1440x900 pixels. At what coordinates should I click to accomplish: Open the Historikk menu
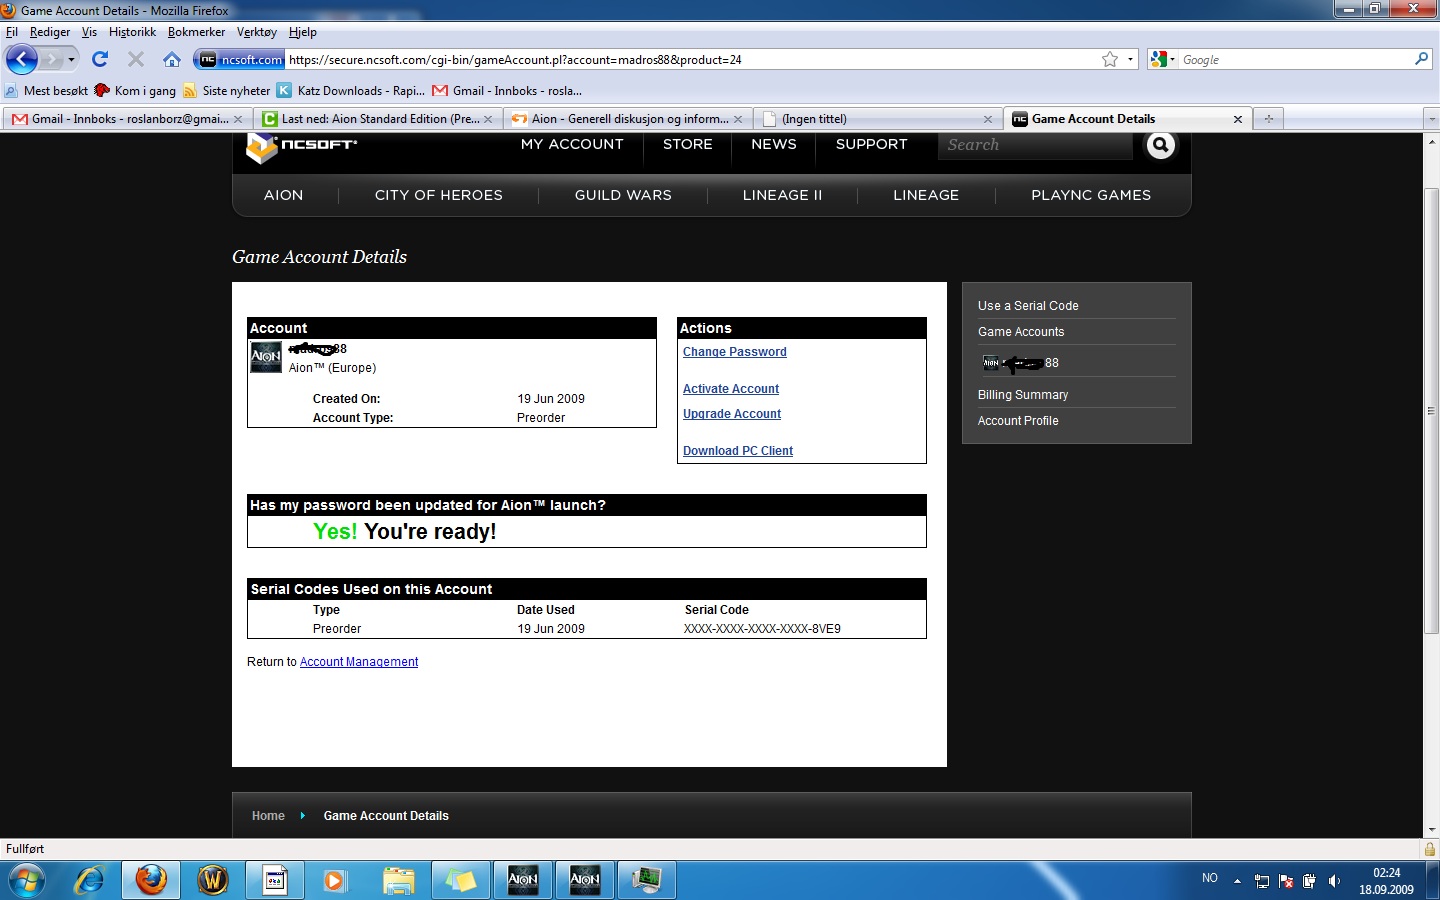132,32
